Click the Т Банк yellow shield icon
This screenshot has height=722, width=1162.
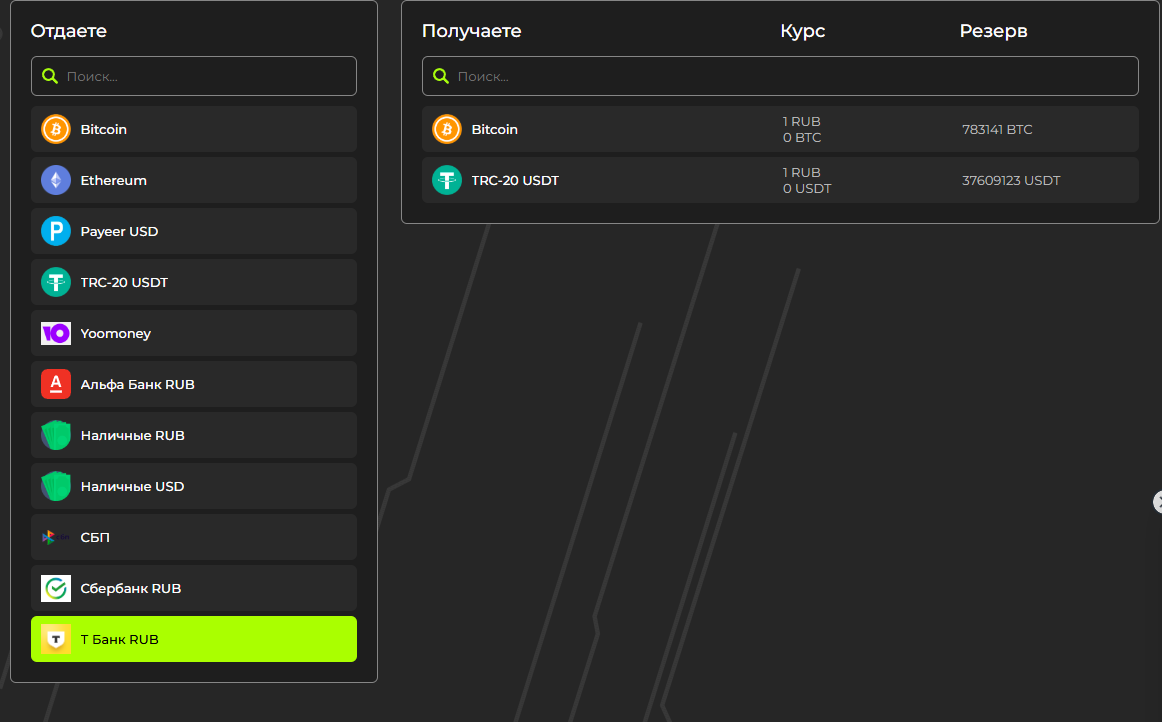tap(56, 639)
